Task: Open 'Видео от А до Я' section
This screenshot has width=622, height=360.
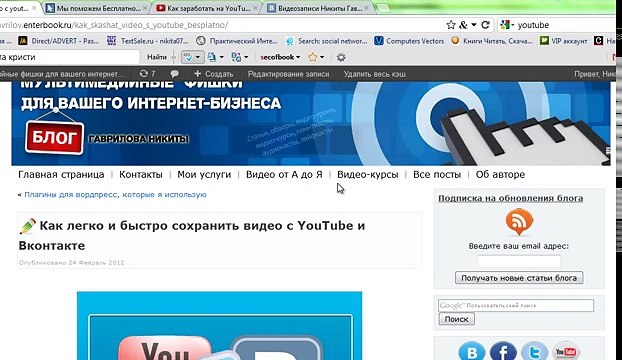Action: click(x=284, y=174)
